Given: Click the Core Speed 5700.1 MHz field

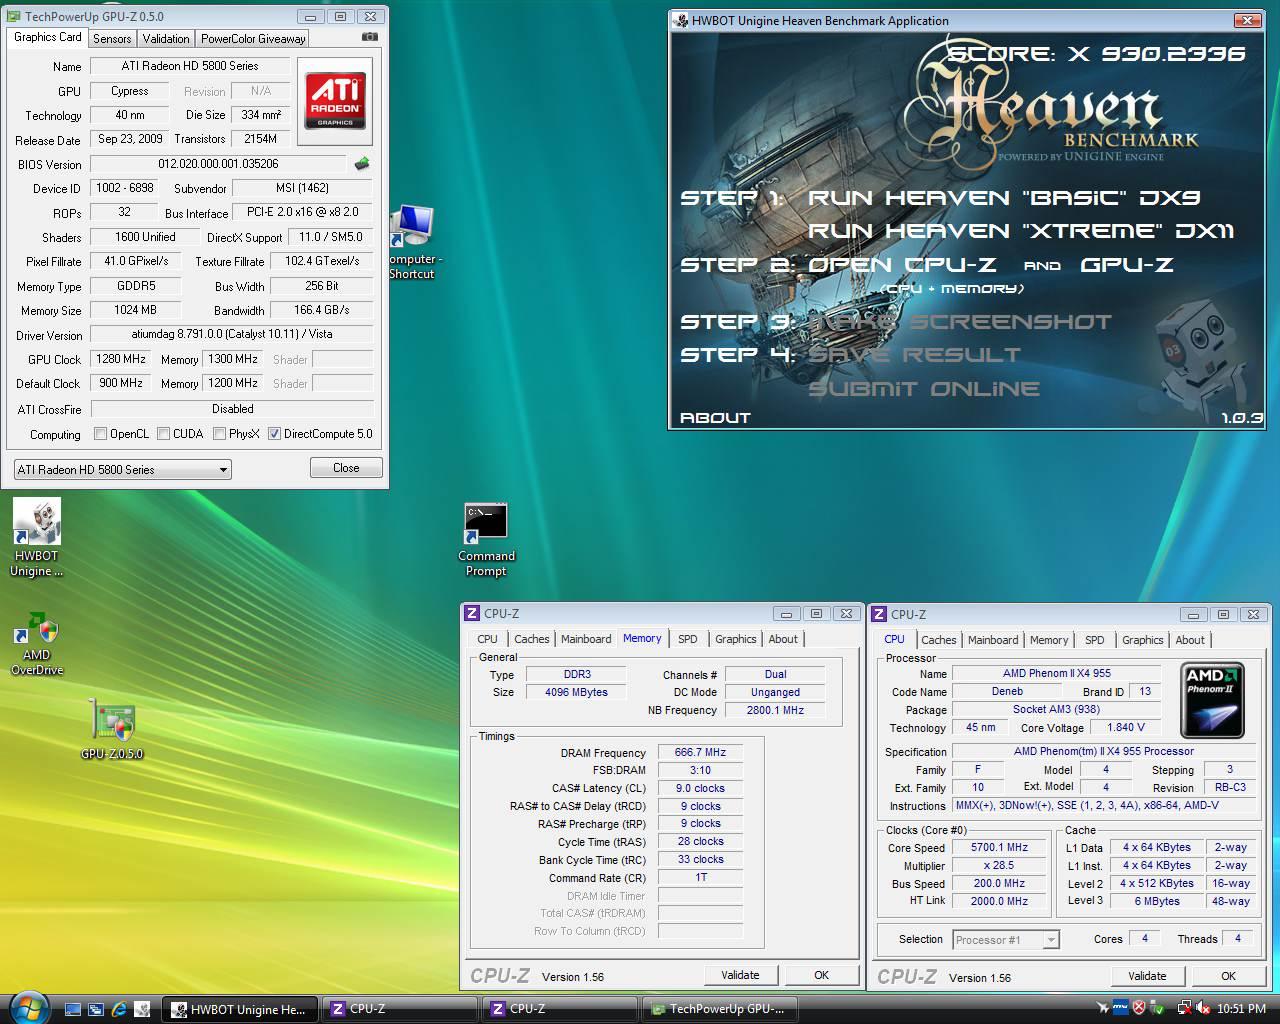Looking at the screenshot, I should point(999,847).
